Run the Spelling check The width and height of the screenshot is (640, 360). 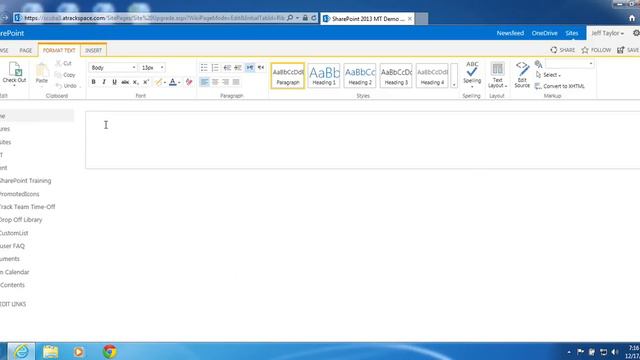coord(472,74)
